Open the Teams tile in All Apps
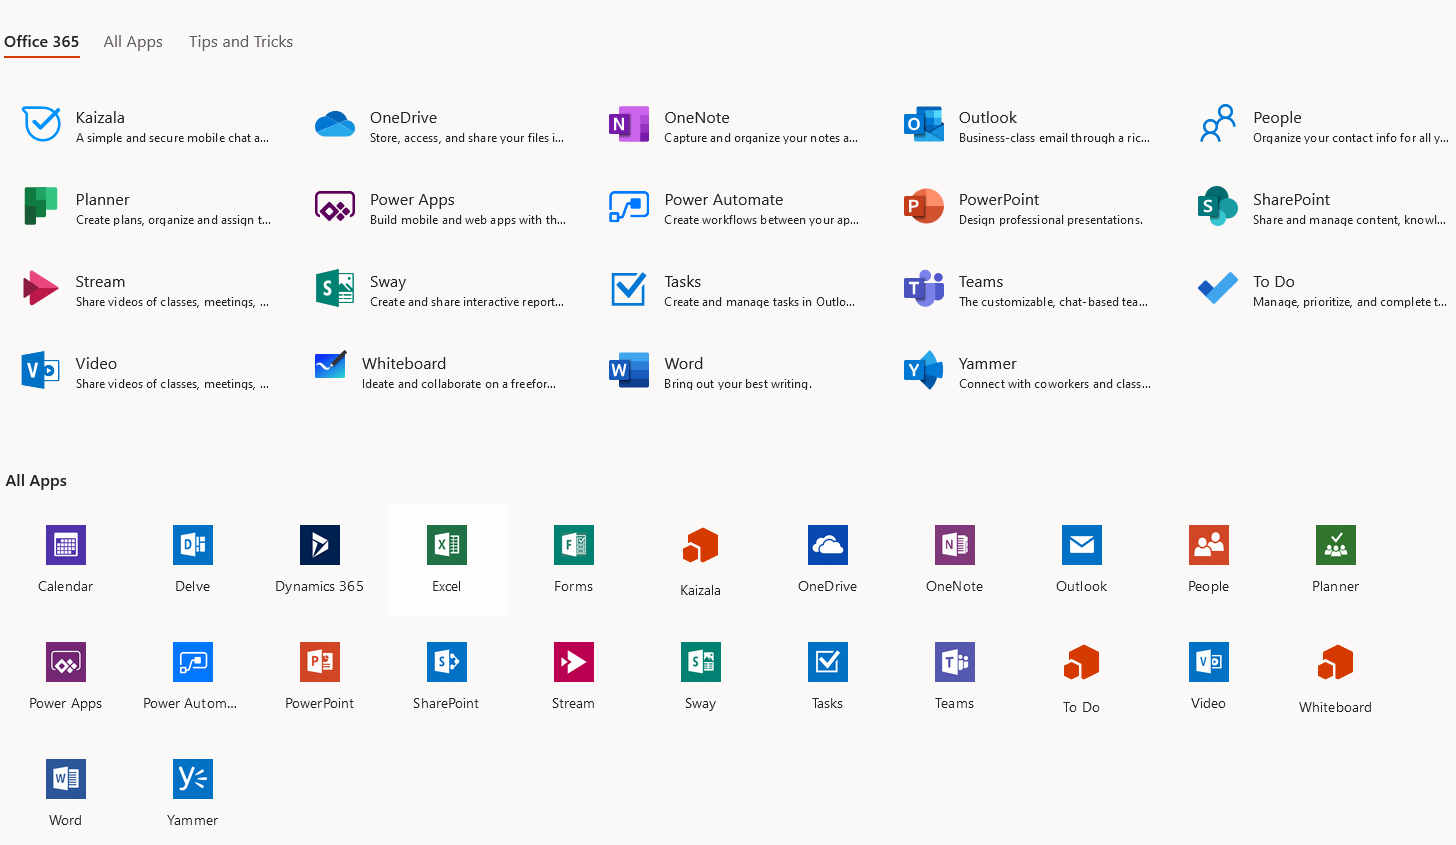This screenshot has height=845, width=1456. [x=955, y=676]
